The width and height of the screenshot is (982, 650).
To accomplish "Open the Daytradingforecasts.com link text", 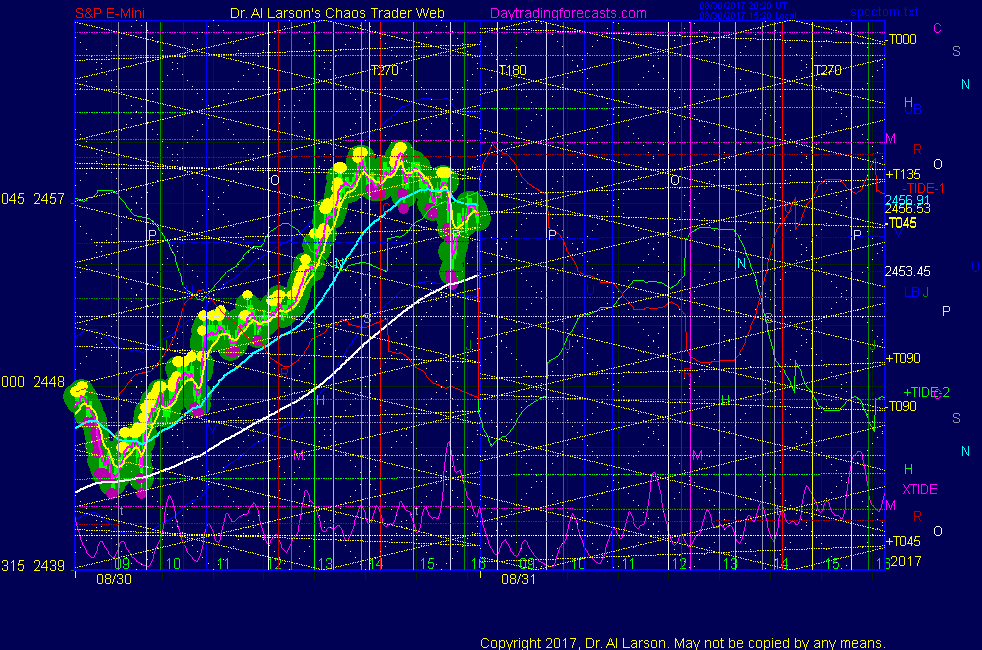I will click(568, 13).
